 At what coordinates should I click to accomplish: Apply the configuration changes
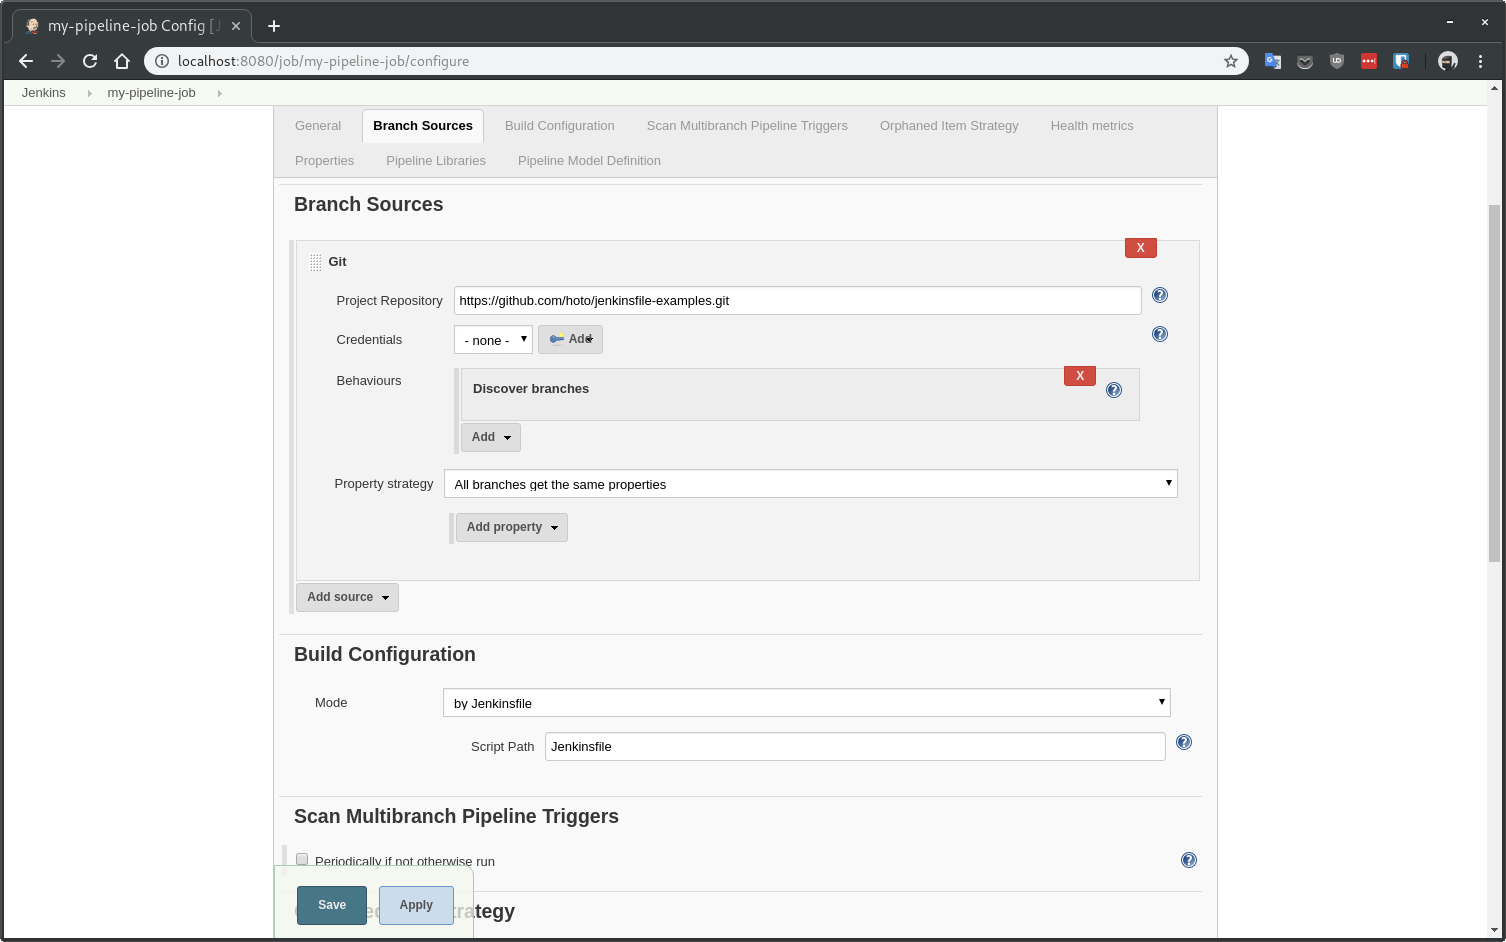point(416,905)
